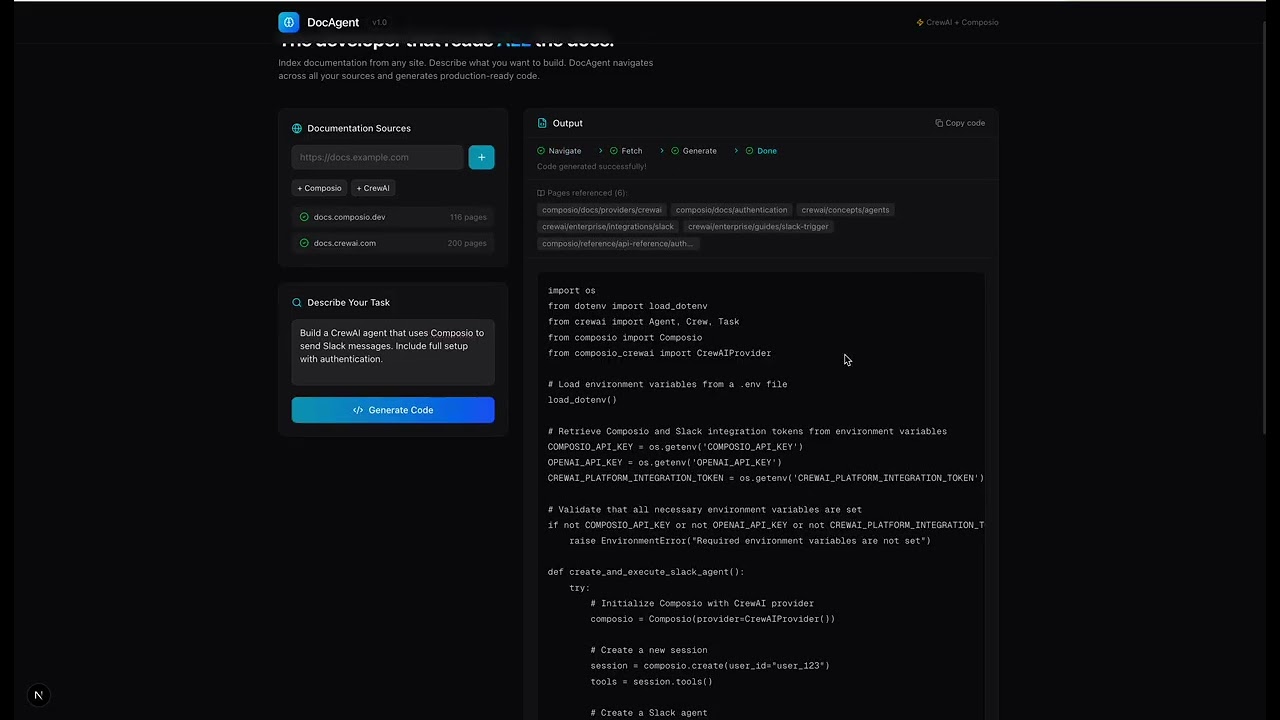
Task: Click the Copy code button
Action: tap(960, 123)
